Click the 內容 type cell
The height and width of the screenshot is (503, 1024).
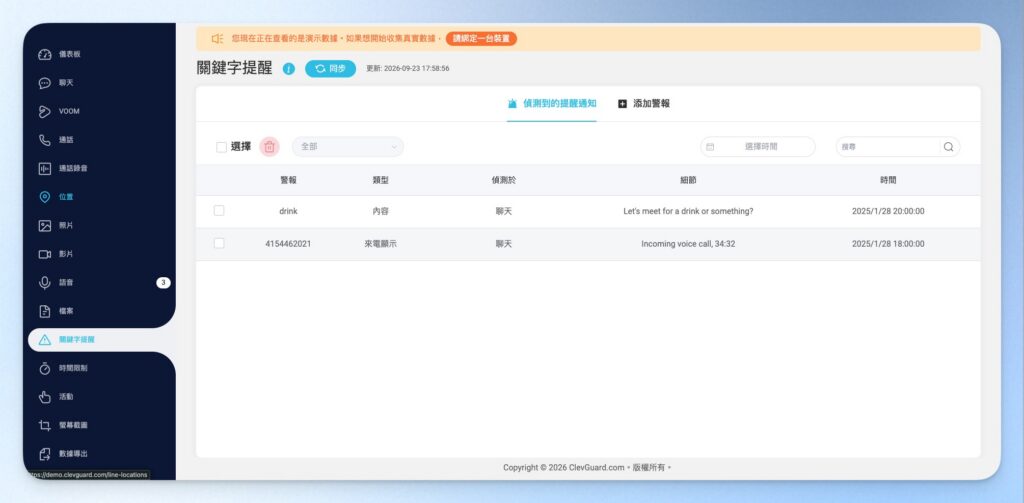coord(381,212)
